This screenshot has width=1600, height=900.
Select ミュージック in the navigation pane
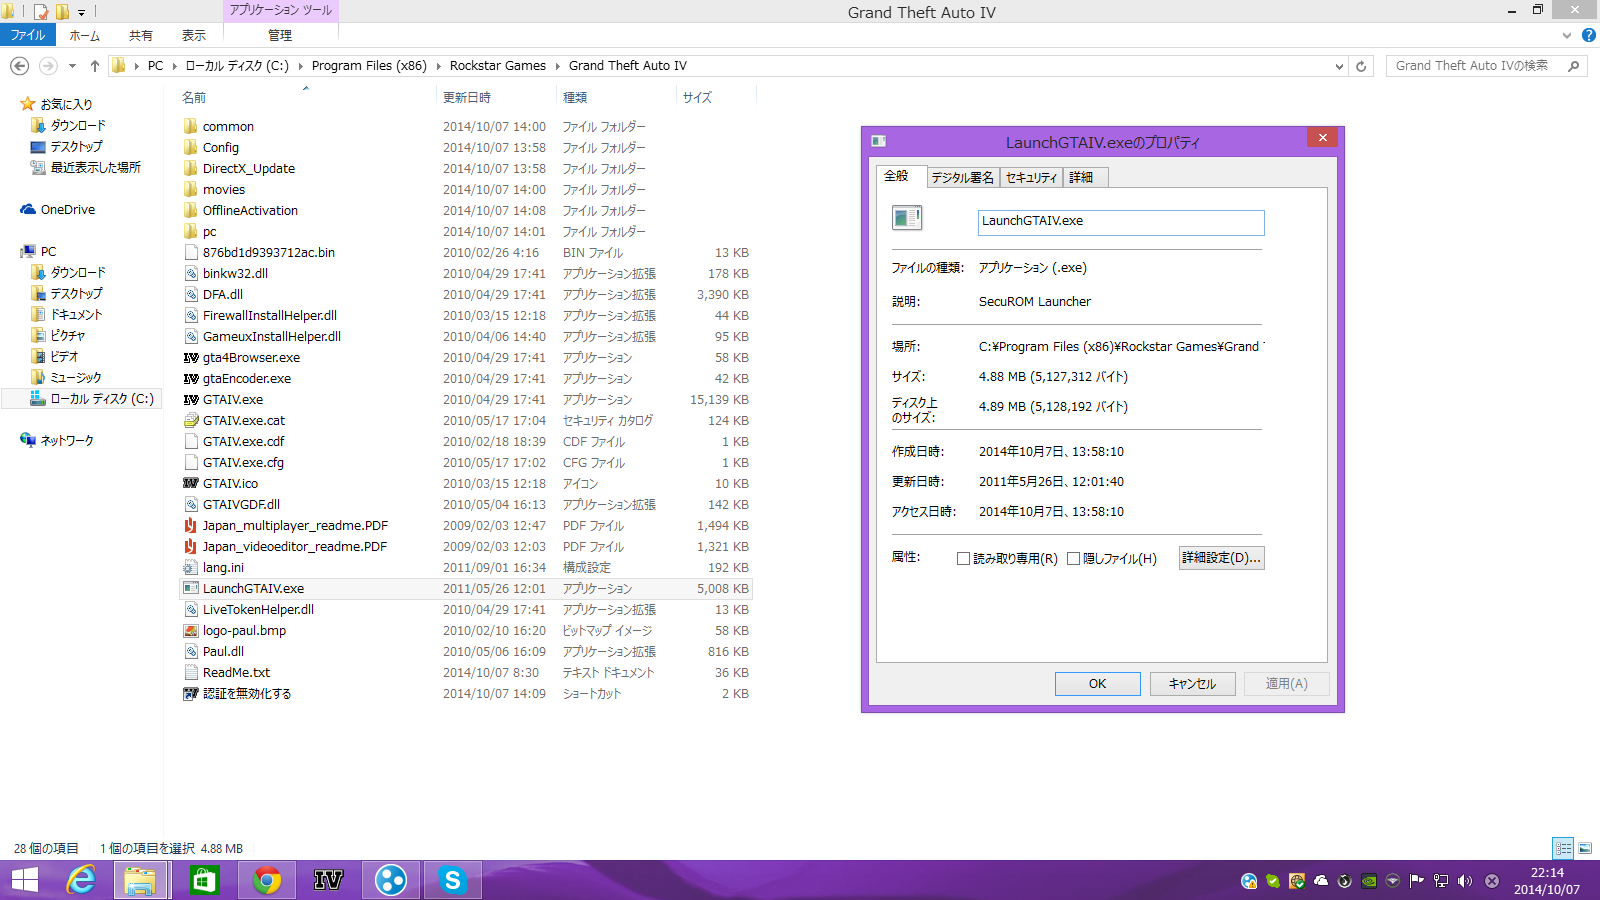click(x=76, y=378)
